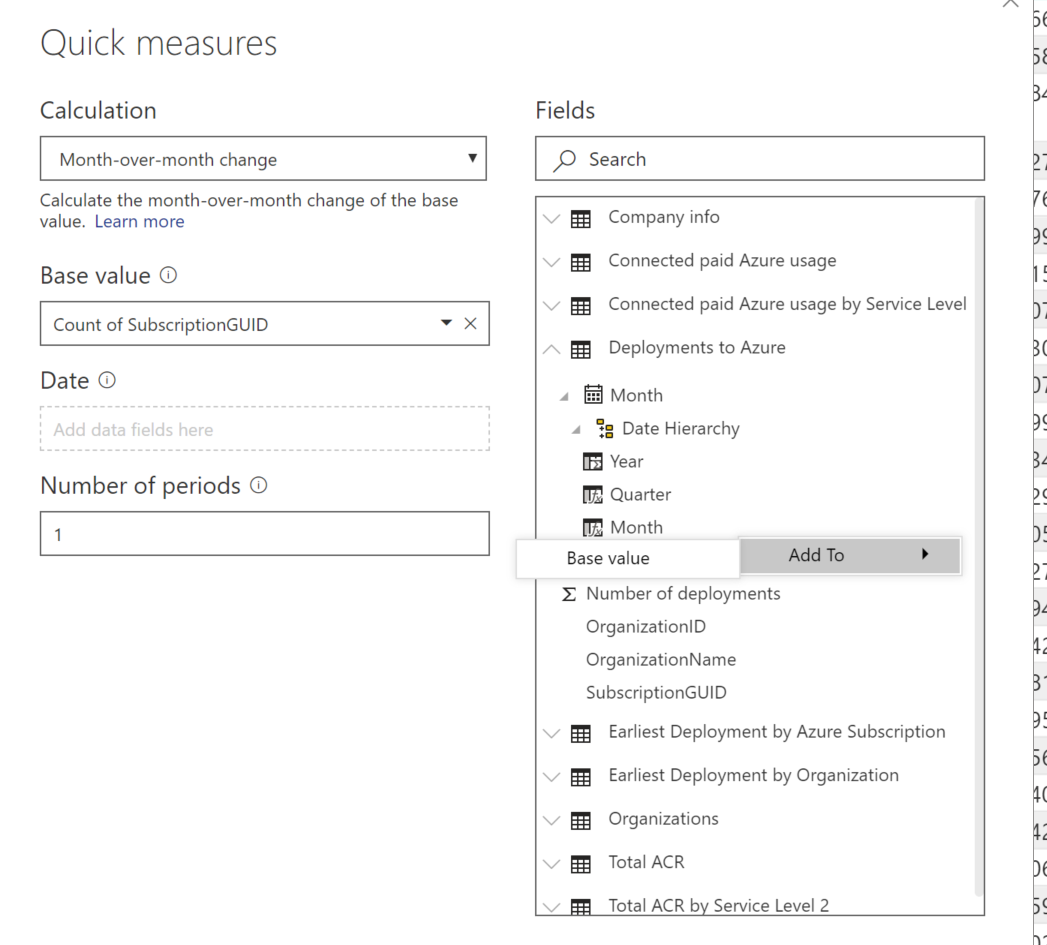Click the Number of periods info icon
The height and width of the screenshot is (945, 1047).
click(258, 486)
